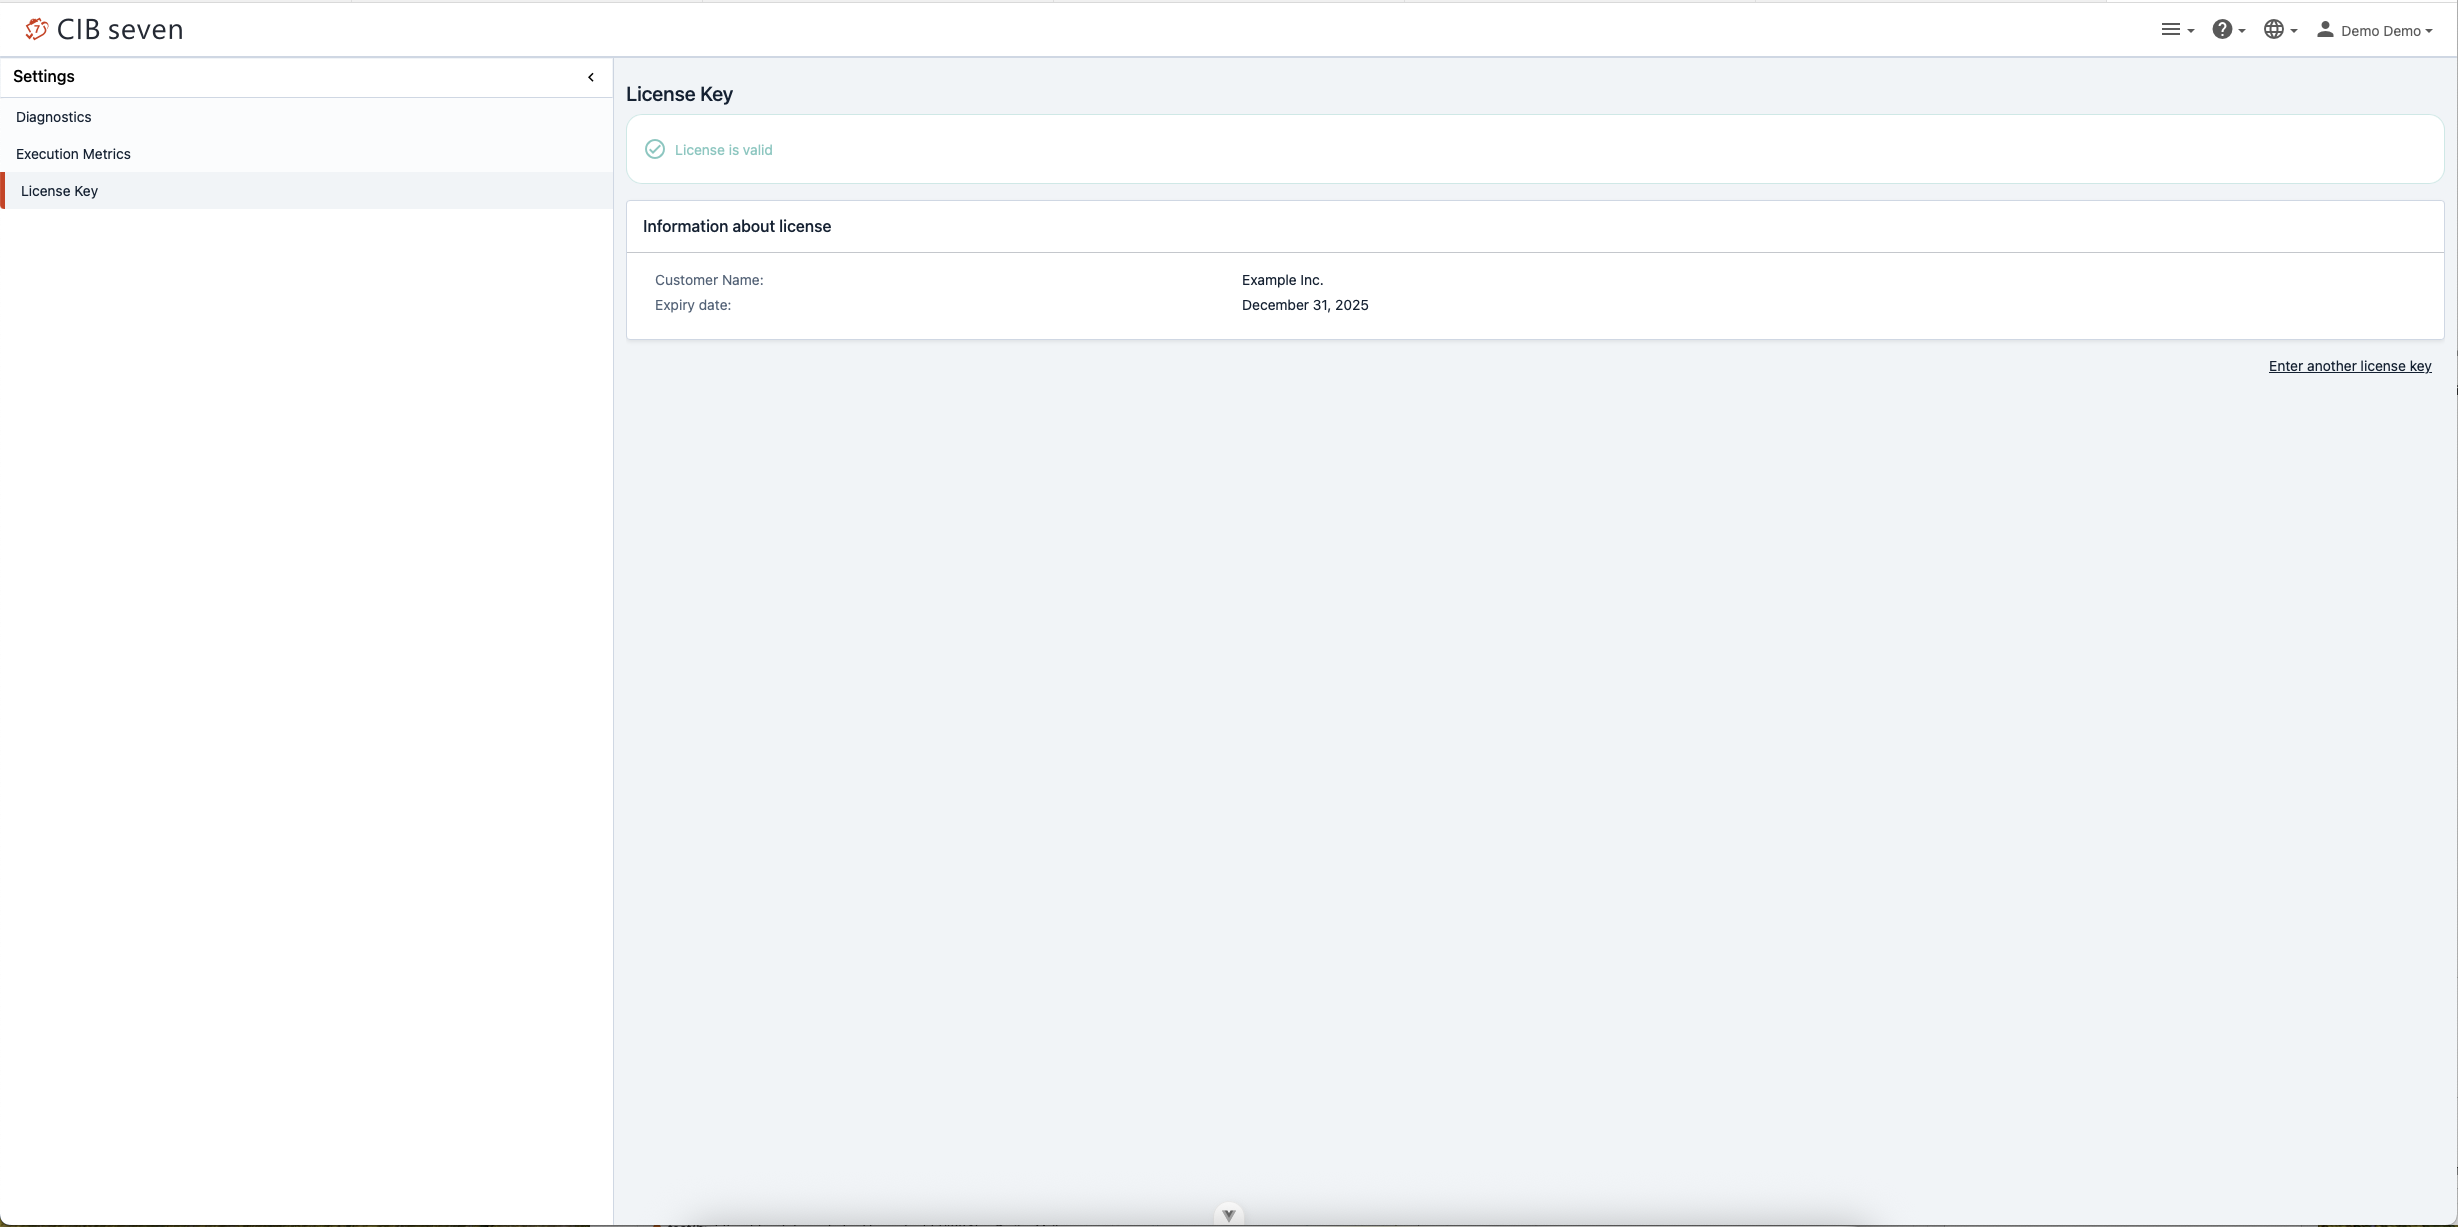Click the globe language icon
The width and height of the screenshot is (2458, 1227).
pyautogui.click(x=2273, y=30)
